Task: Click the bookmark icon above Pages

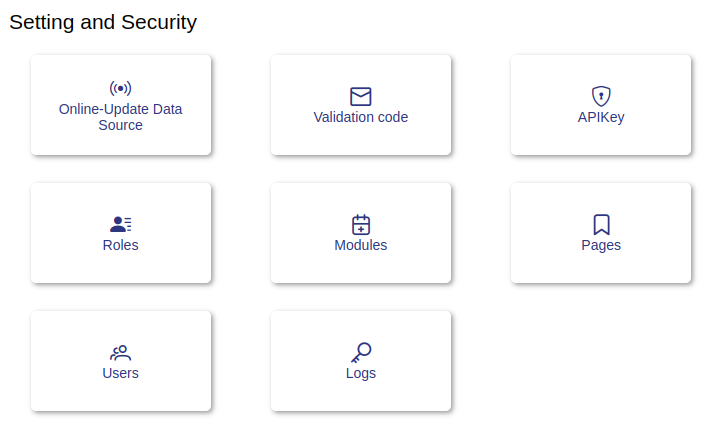Action: click(601, 224)
